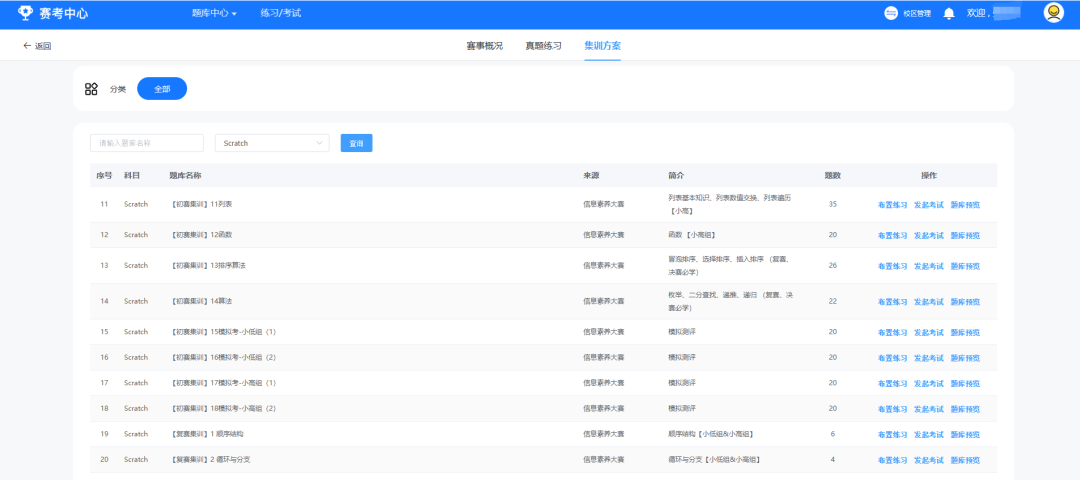Image resolution: width=1080 pixels, height=480 pixels.
Task: Click the 题数 column header
Action: point(833,176)
